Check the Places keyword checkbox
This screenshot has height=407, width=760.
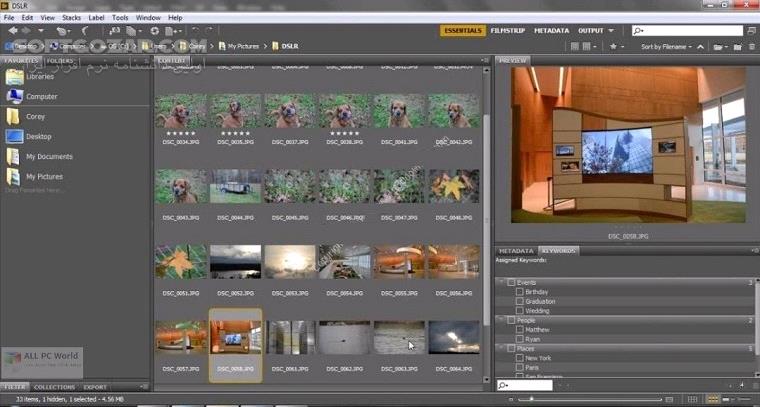(x=511, y=348)
